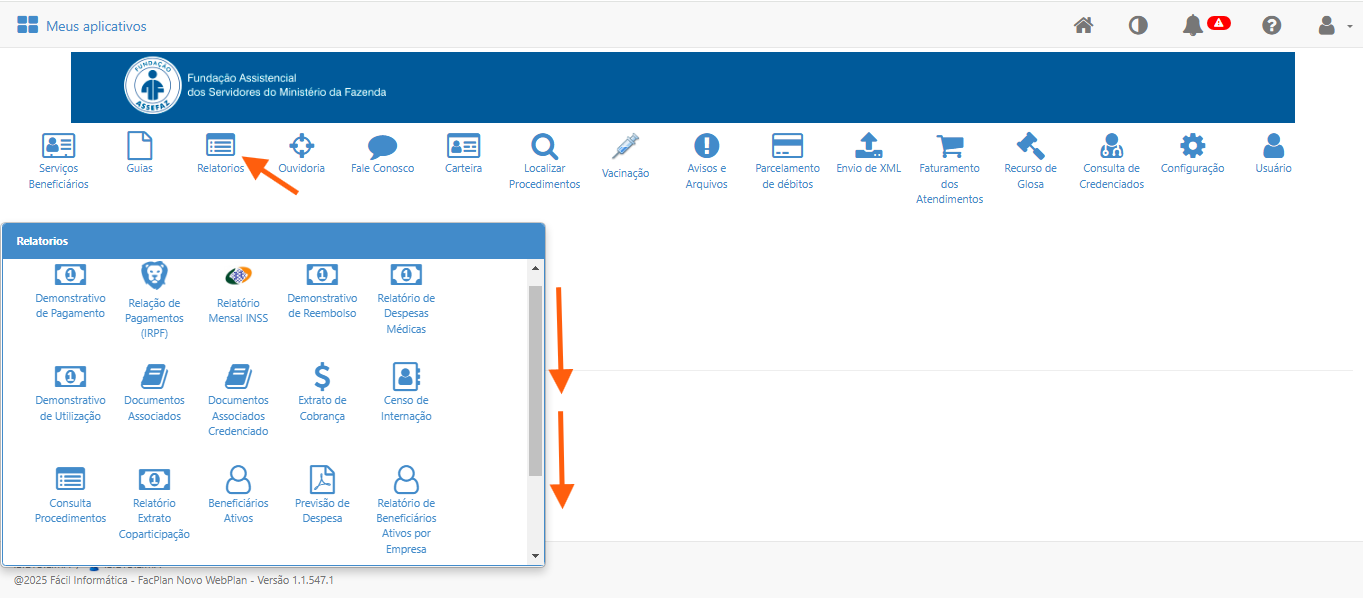Click the Relatorios panel header

click(274, 241)
